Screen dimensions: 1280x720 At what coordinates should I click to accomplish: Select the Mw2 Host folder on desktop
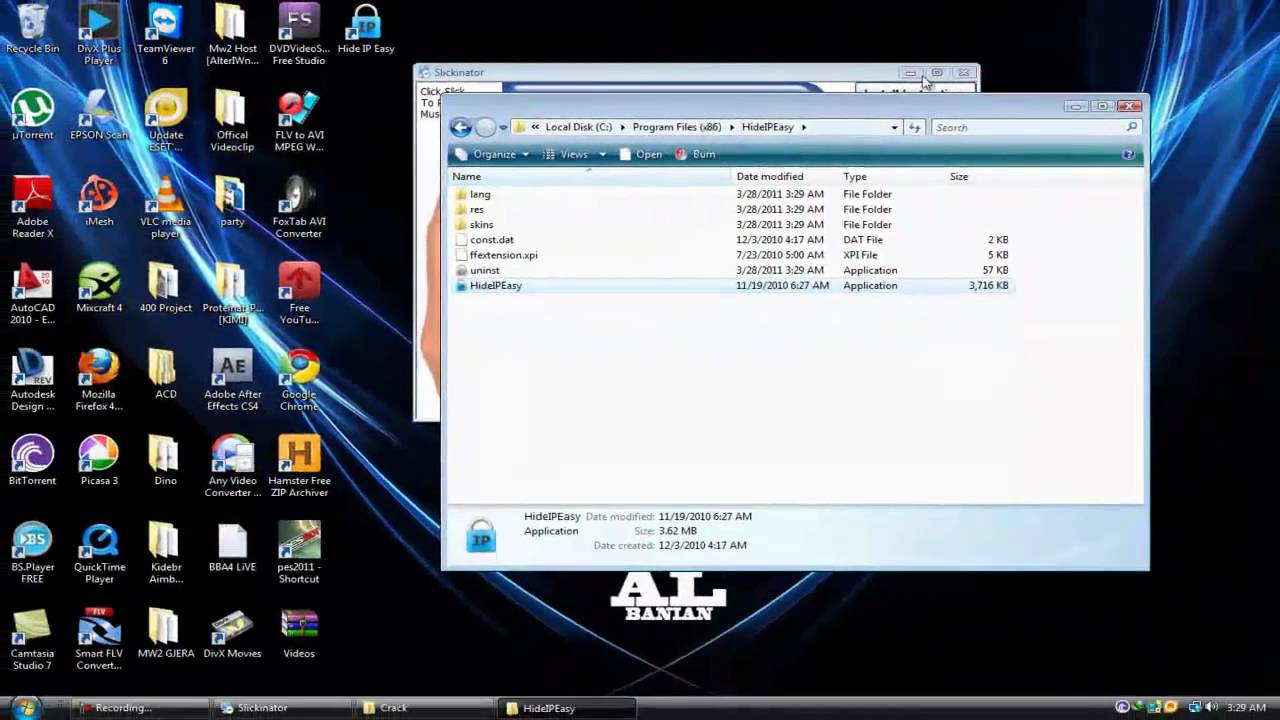[x=232, y=35]
